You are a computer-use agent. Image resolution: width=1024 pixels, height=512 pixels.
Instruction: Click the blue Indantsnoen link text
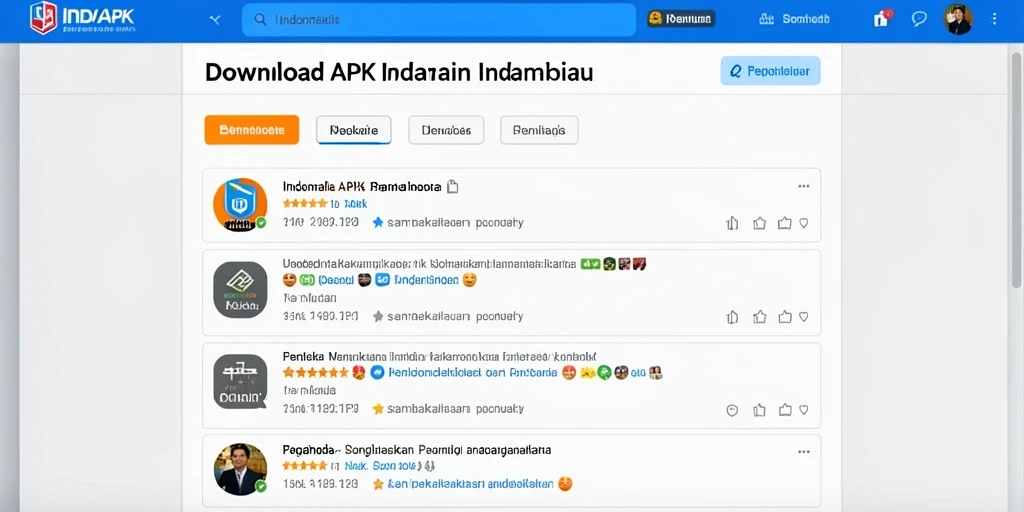tap(424, 280)
